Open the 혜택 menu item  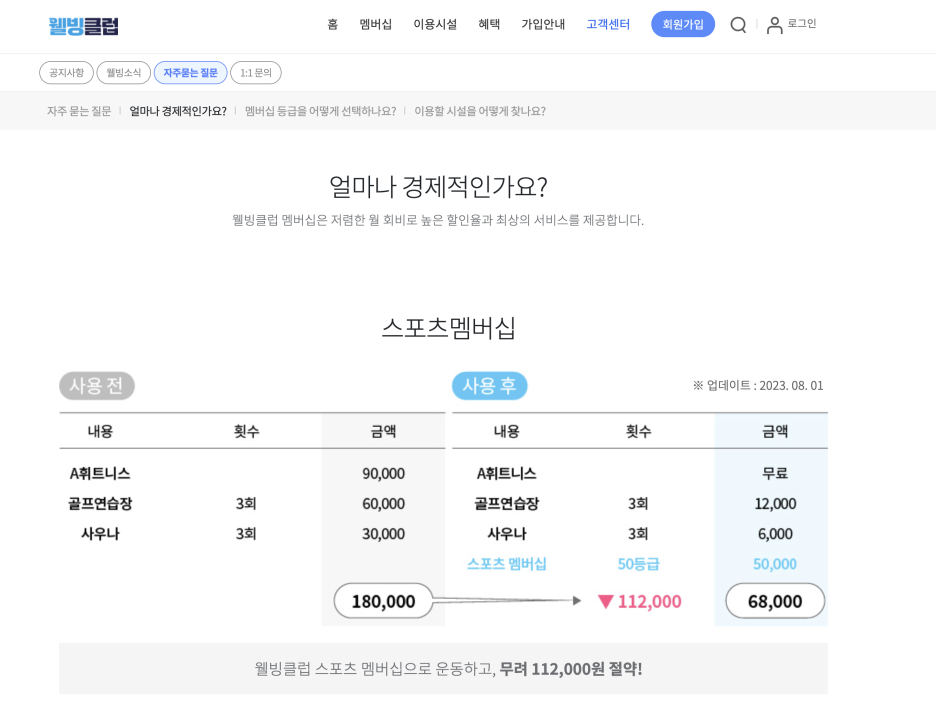489,25
